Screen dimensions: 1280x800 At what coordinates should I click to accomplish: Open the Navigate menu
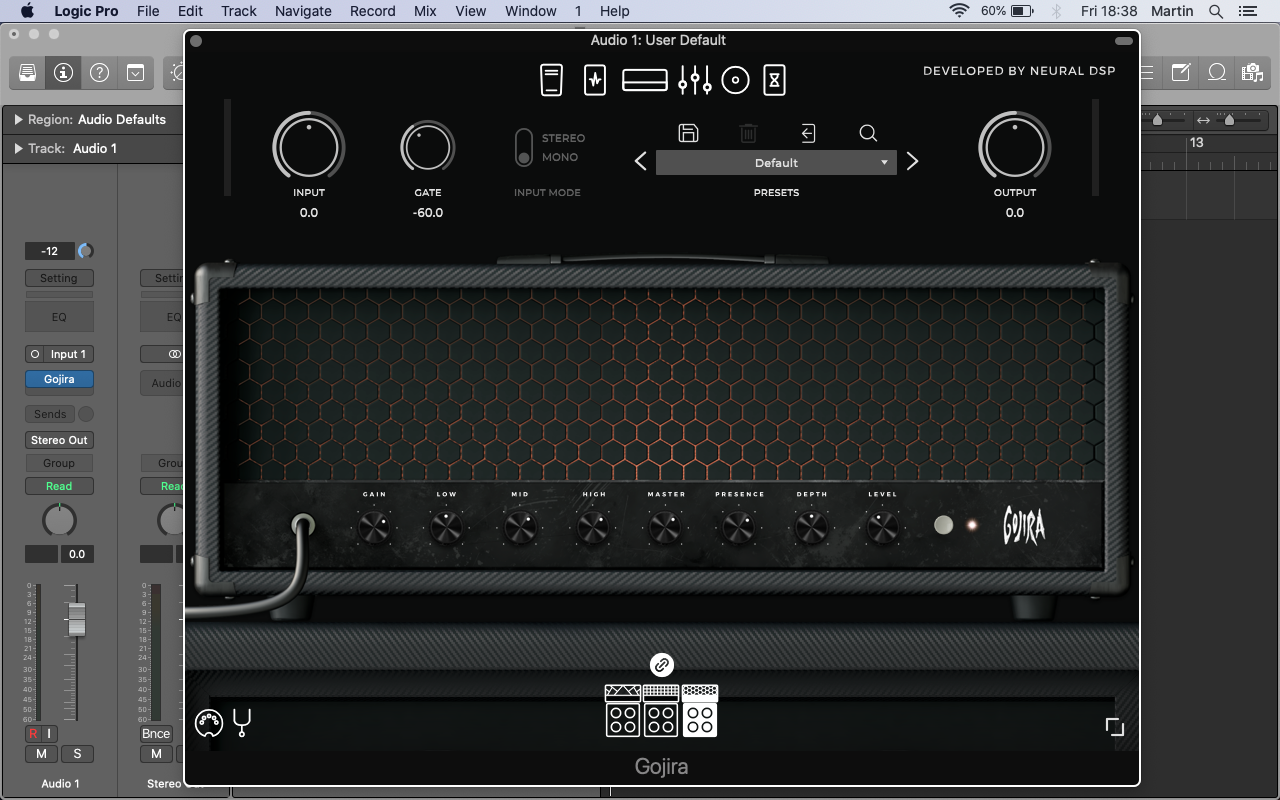point(303,11)
